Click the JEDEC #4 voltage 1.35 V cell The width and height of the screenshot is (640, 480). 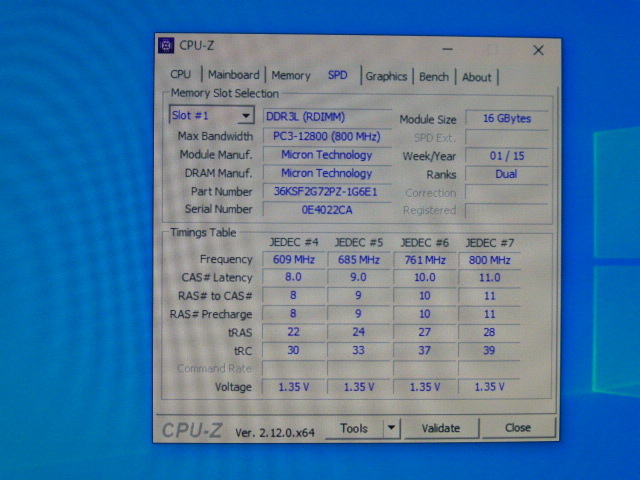(293, 387)
